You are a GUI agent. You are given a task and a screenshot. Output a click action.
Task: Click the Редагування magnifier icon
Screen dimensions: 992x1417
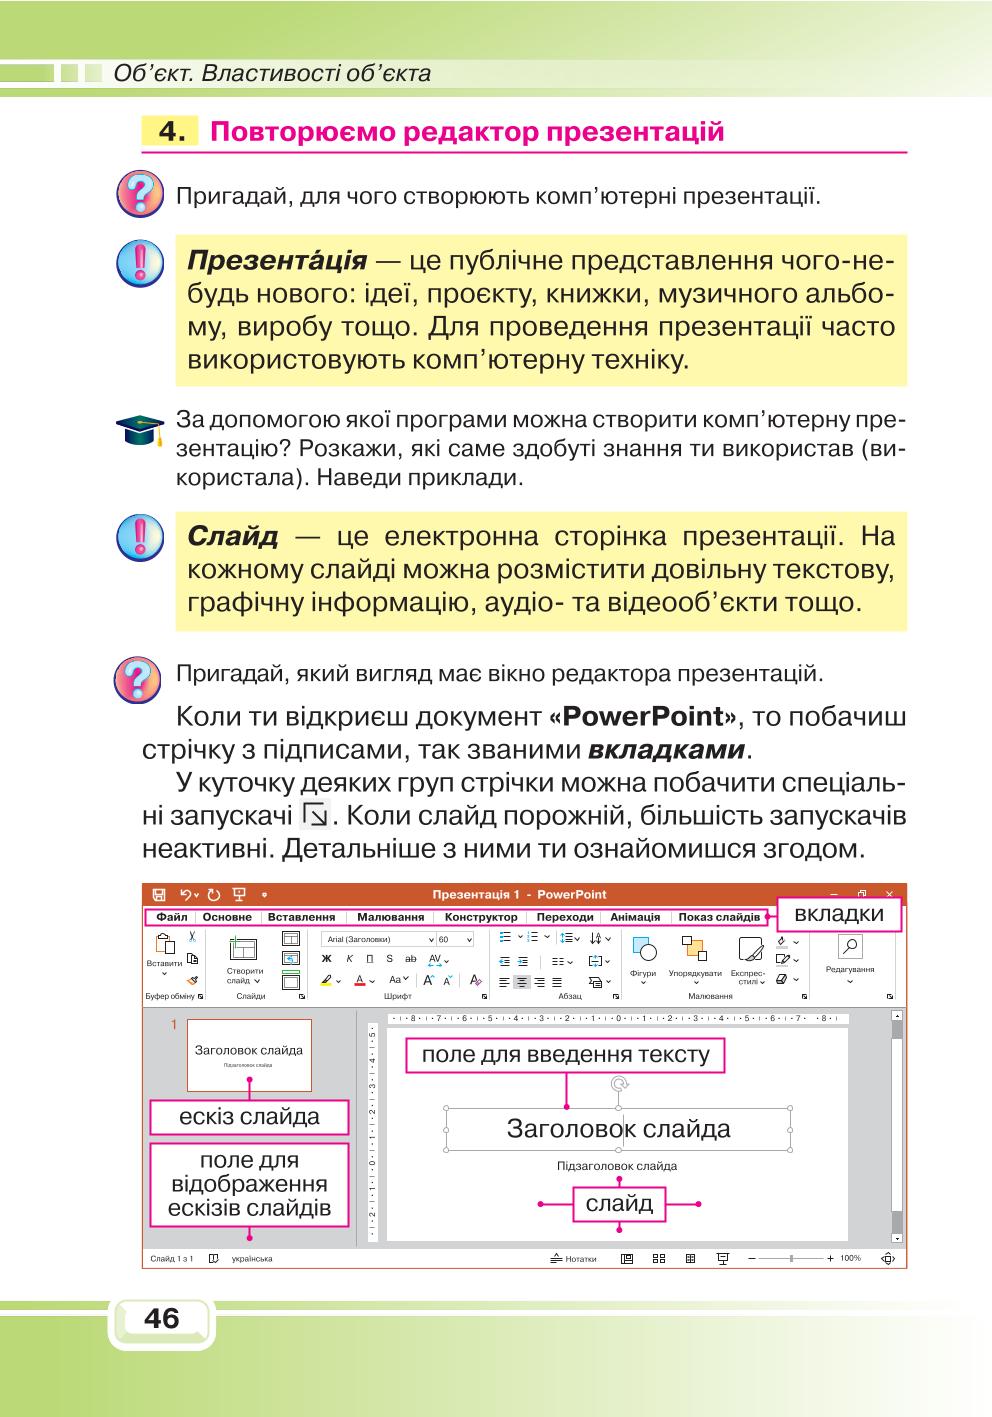849,945
